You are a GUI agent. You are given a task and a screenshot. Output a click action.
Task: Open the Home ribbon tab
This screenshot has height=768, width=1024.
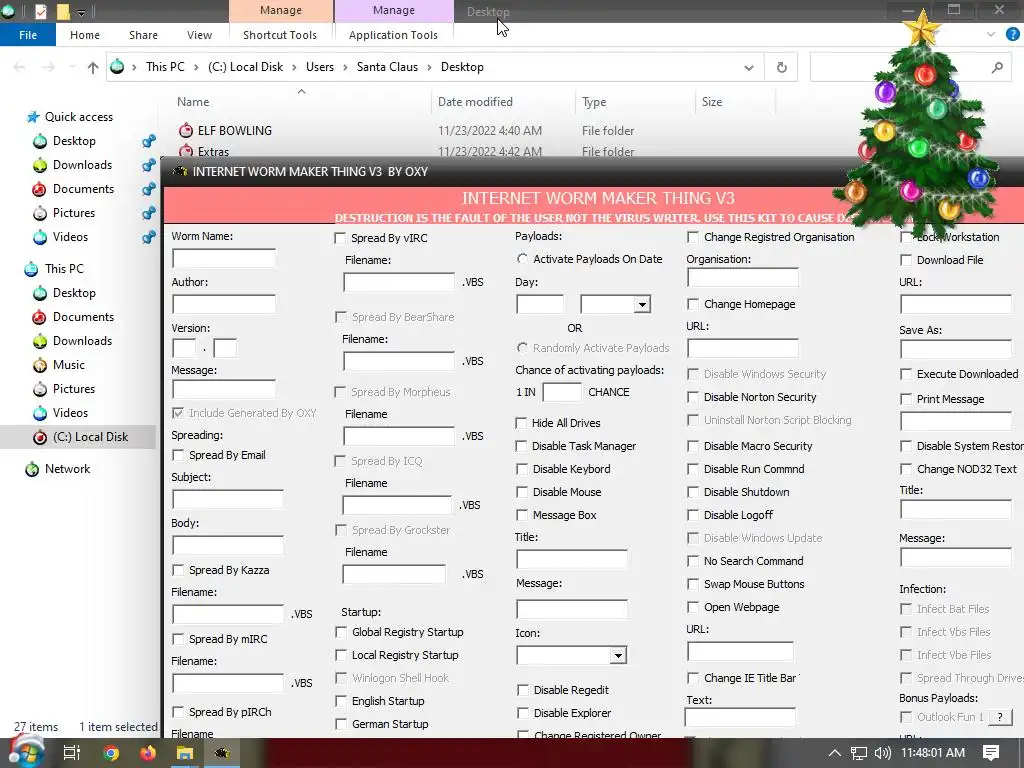point(85,35)
